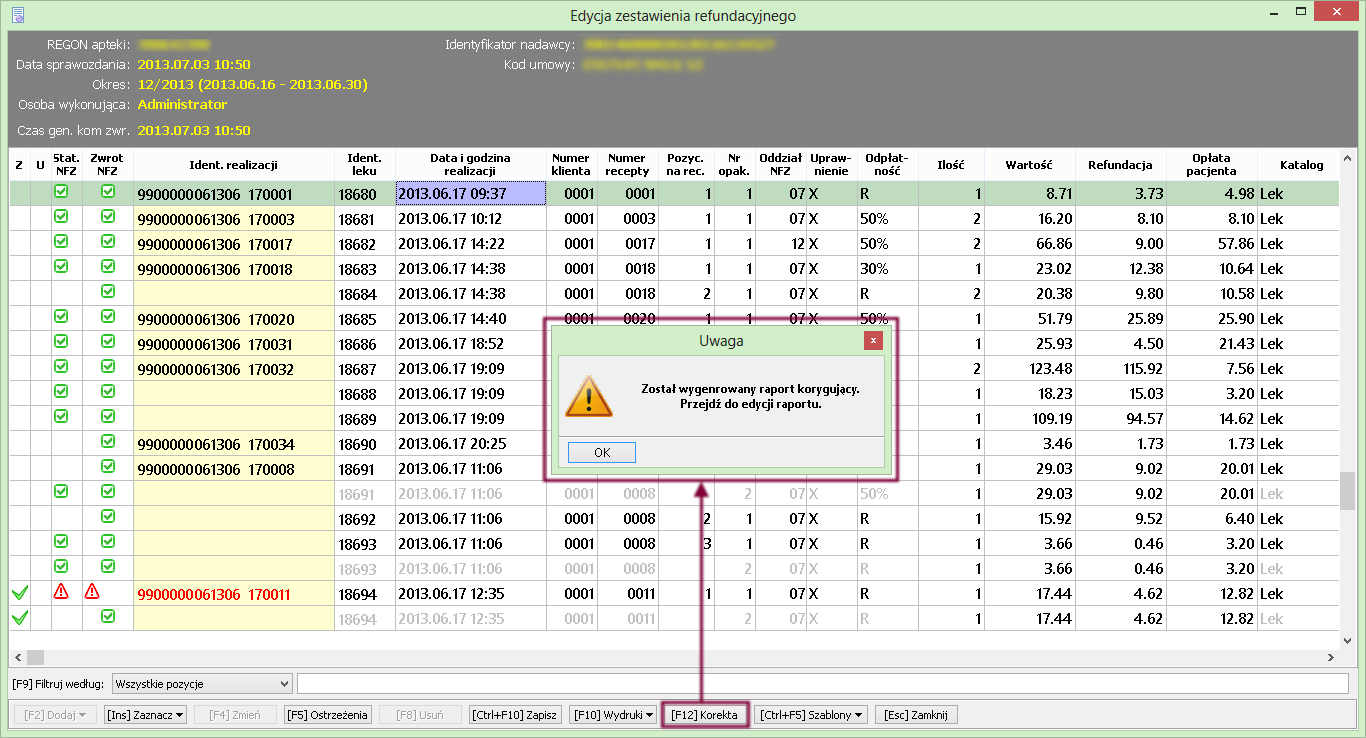Toggle Zwrot NFZ checkbox for row 18681
This screenshot has height=738, width=1366.
point(108,216)
